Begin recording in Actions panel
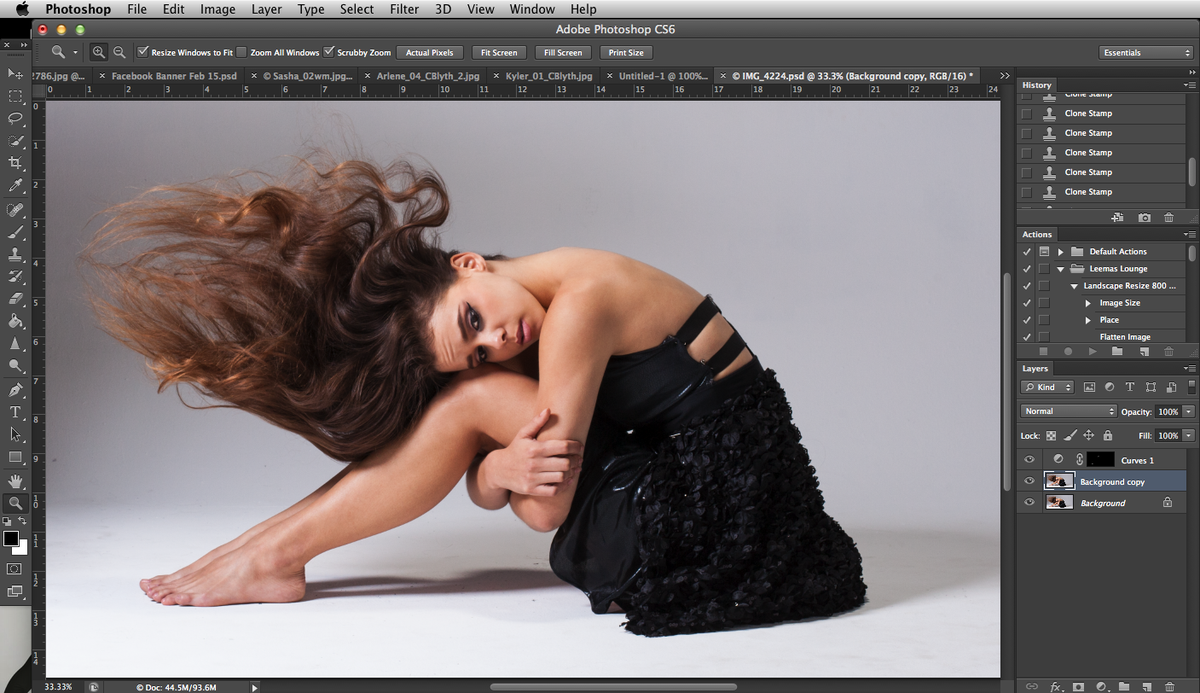The width and height of the screenshot is (1200, 693). tap(1068, 352)
